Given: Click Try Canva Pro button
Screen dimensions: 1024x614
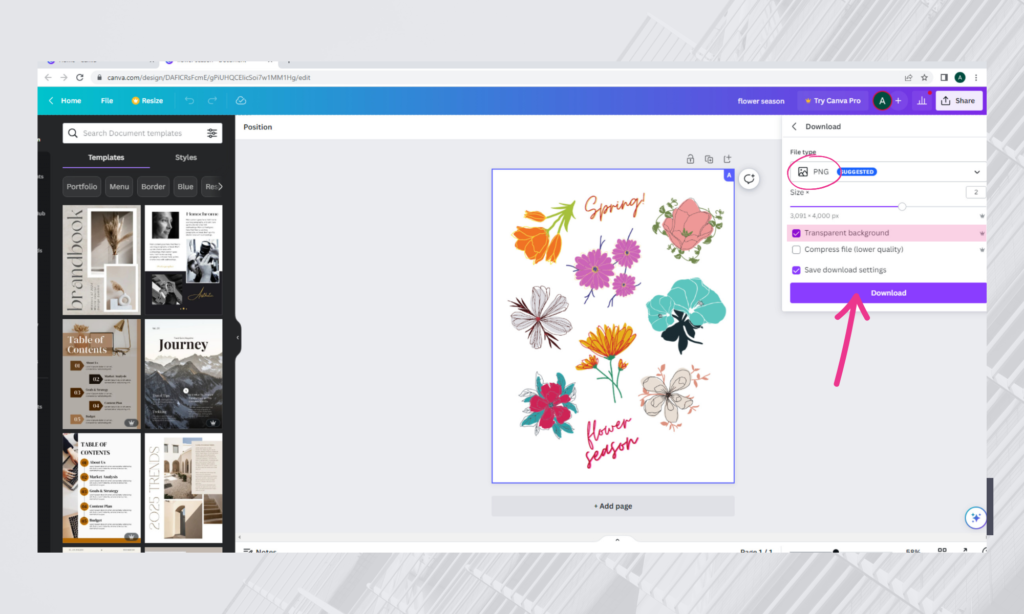Looking at the screenshot, I should point(833,101).
